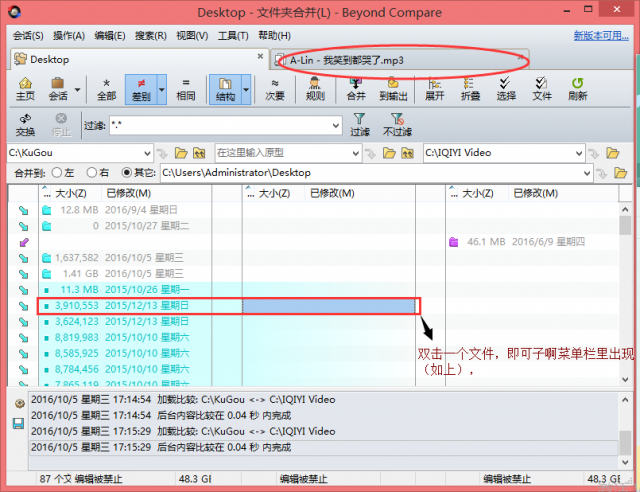Show matching files with 相同 icon

(x=186, y=89)
